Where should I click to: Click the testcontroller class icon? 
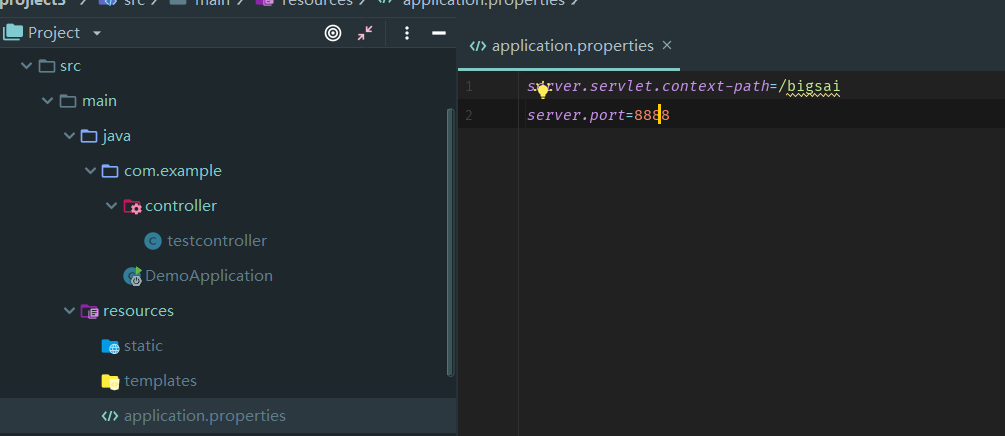pos(153,241)
